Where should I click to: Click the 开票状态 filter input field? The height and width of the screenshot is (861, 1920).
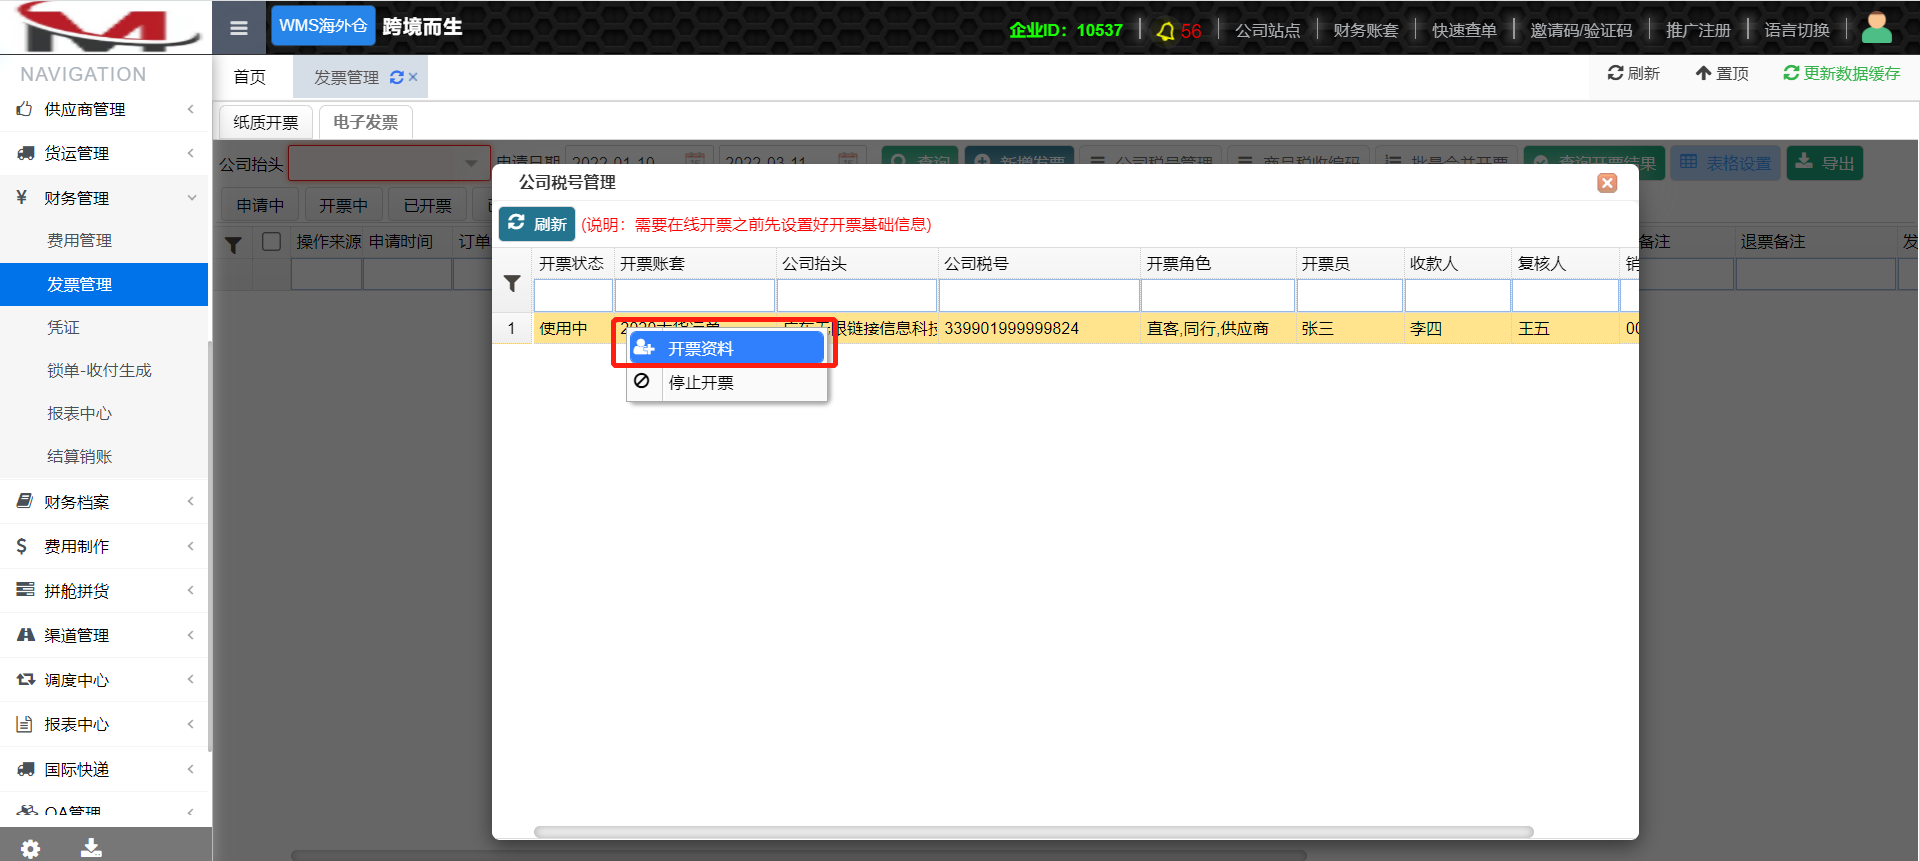[573, 295]
